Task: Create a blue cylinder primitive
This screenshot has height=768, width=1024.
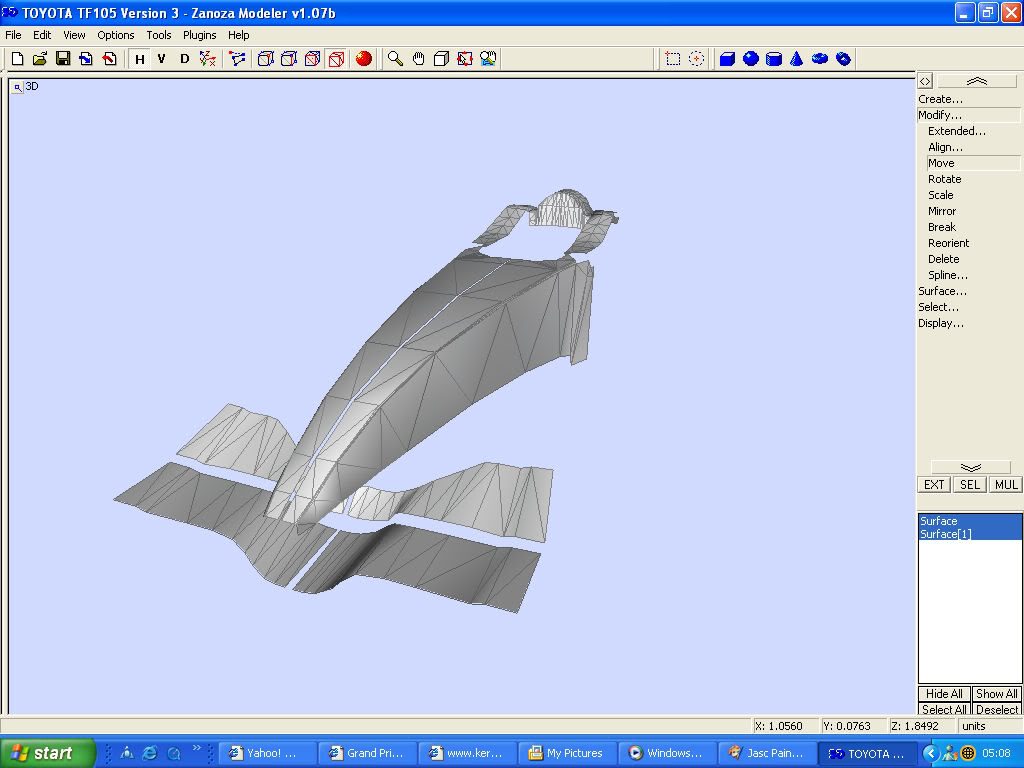Action: [774, 59]
